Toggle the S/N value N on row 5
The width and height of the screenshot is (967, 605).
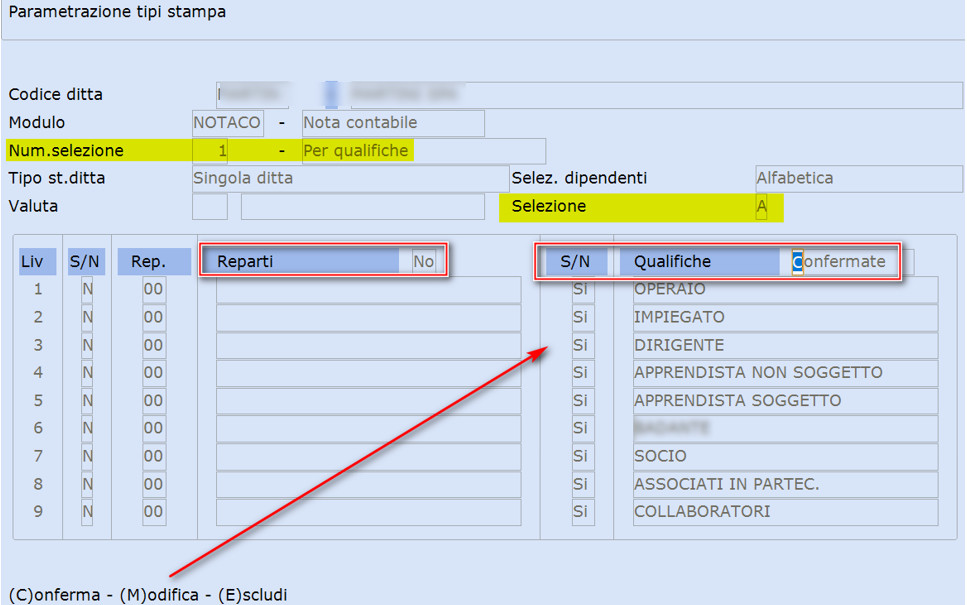87,401
